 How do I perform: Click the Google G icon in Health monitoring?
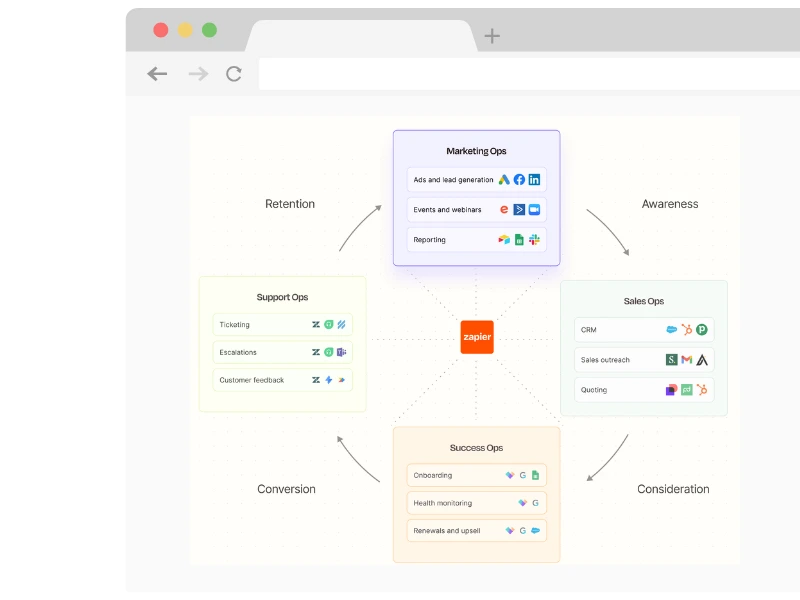pos(535,503)
